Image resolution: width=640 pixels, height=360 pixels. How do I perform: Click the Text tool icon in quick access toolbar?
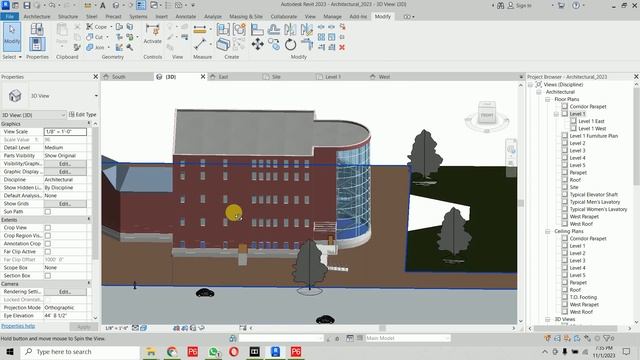coord(103,5)
